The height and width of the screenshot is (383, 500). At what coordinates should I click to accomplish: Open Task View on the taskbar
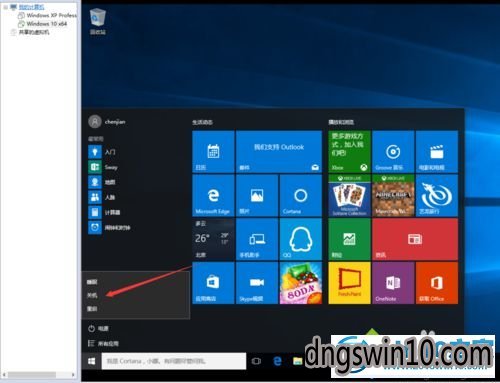256,361
